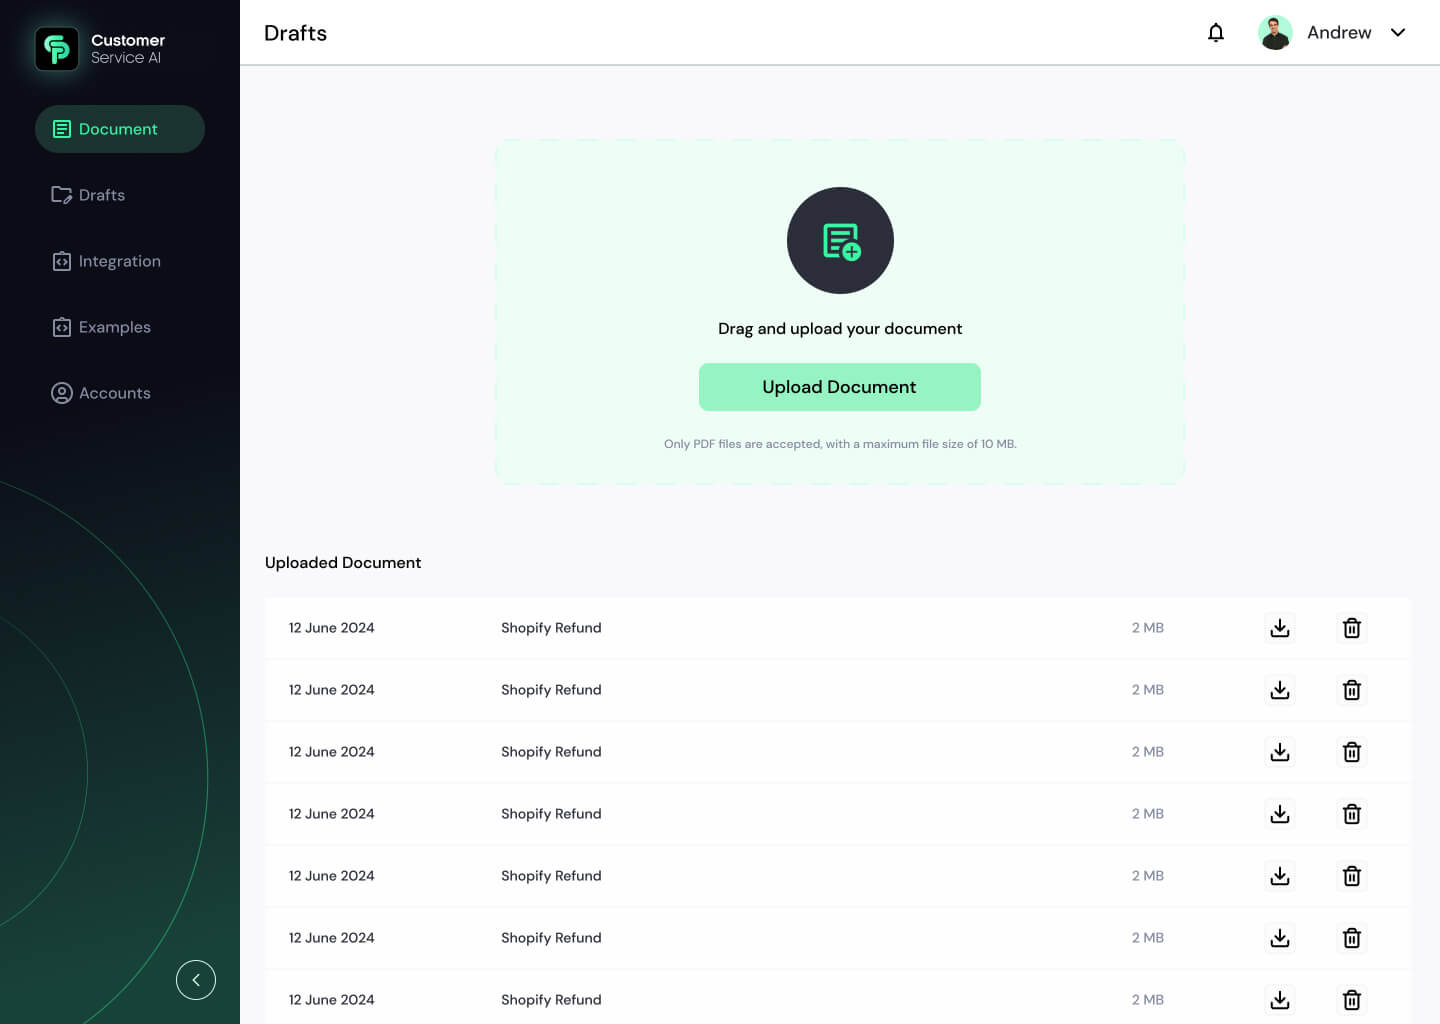Delete the first Shopify Refund document
Image resolution: width=1440 pixels, height=1024 pixels.
tap(1352, 628)
